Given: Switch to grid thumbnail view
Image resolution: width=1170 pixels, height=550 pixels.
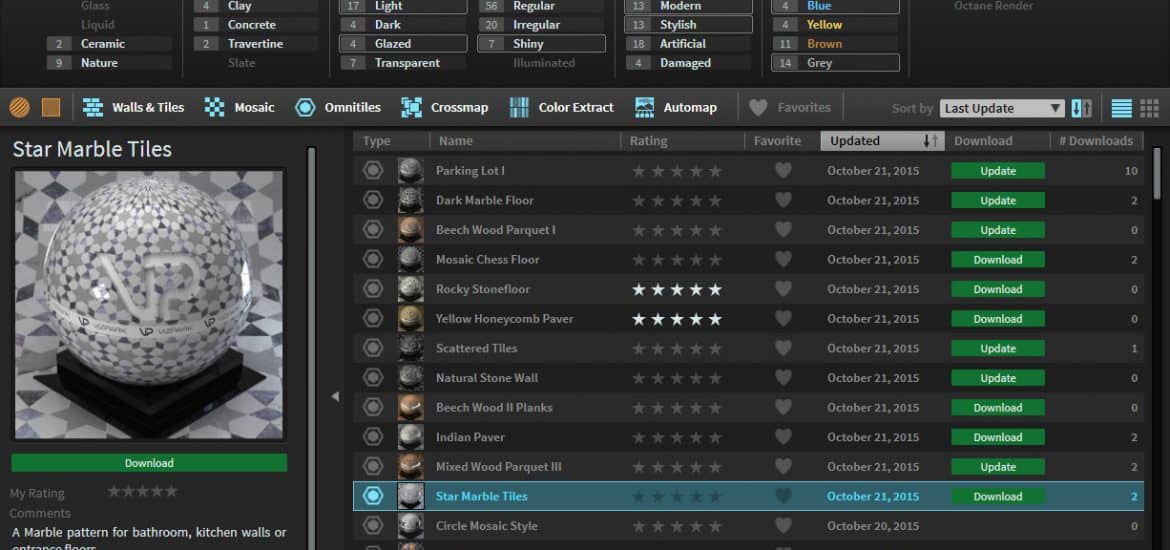Looking at the screenshot, I should (1150, 108).
